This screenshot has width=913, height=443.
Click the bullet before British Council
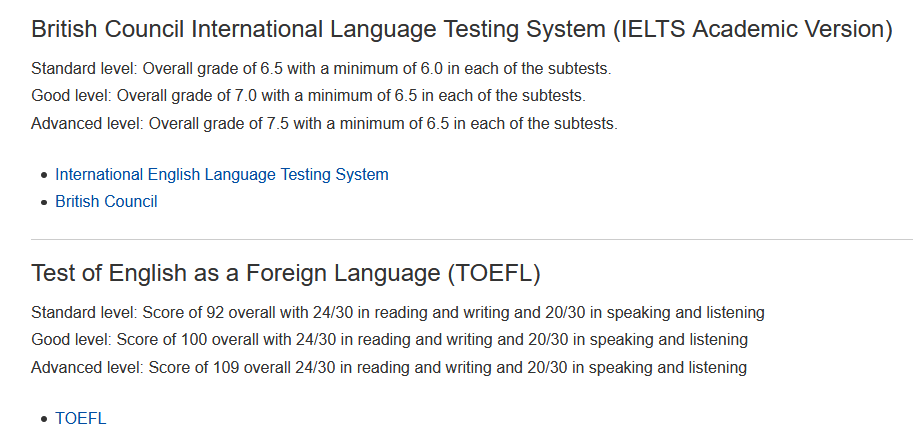[x=44, y=203]
